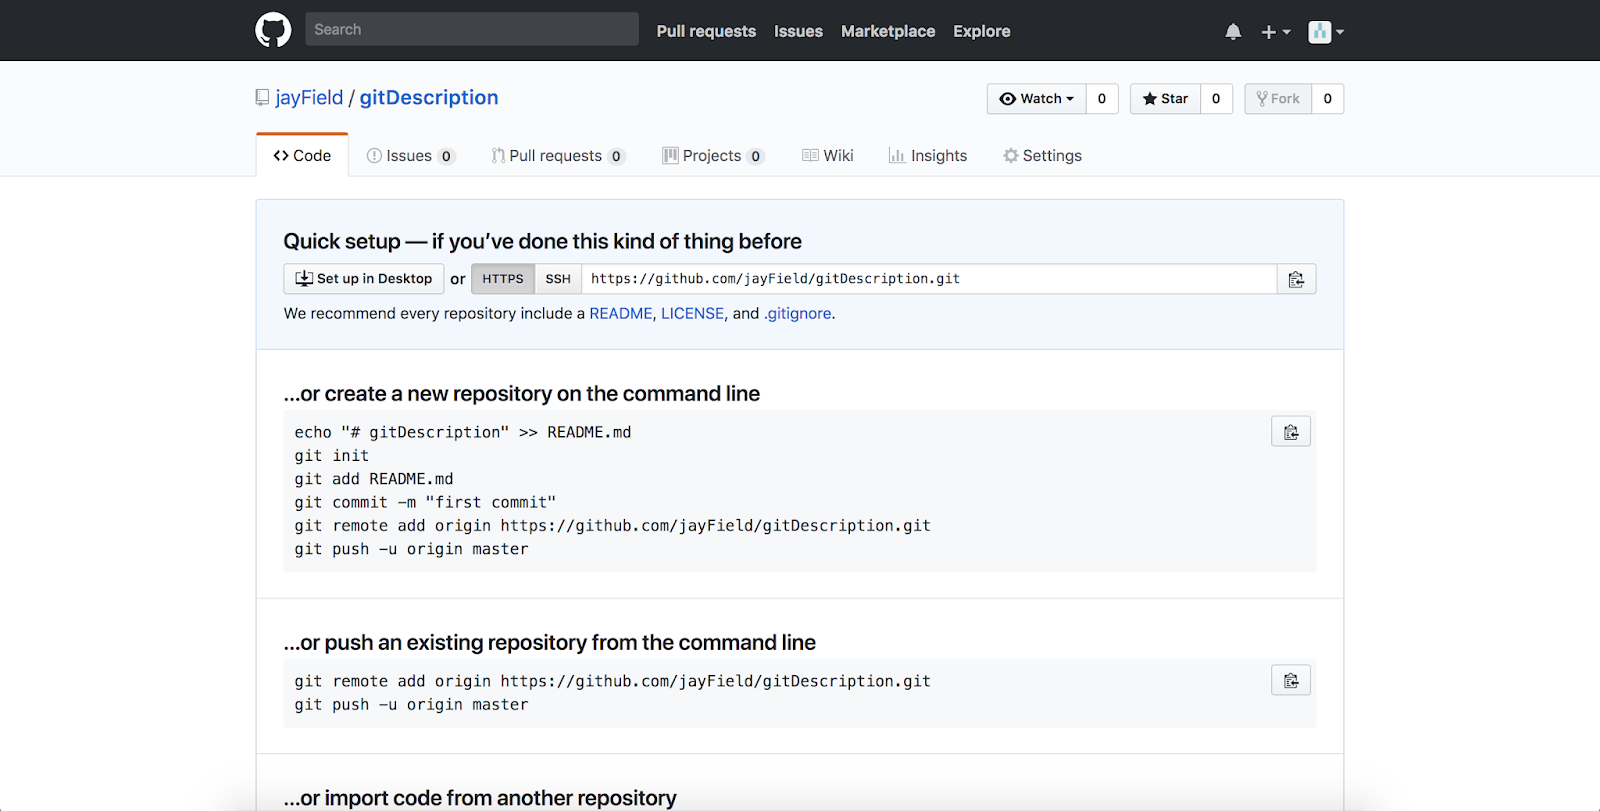Copy the clone URL to clipboard

click(x=1296, y=279)
